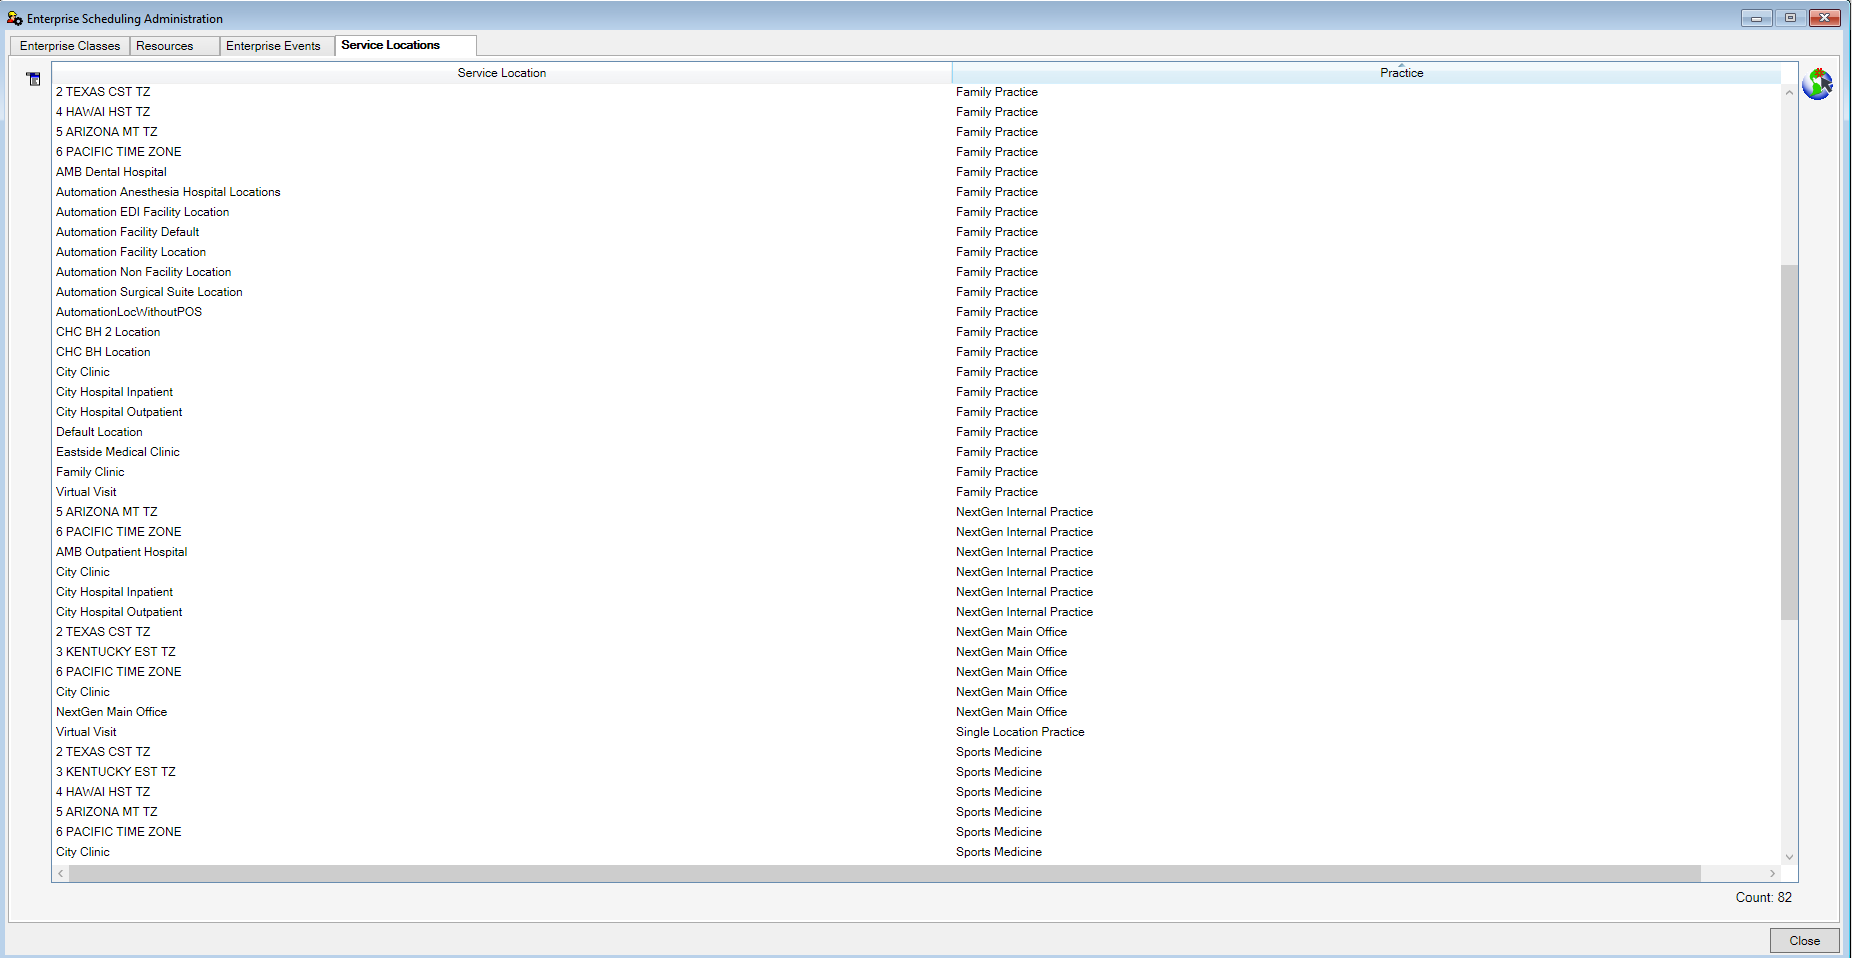The width and height of the screenshot is (1853, 958).
Task: Click the globe refresh icon at top right
Action: (1817, 84)
